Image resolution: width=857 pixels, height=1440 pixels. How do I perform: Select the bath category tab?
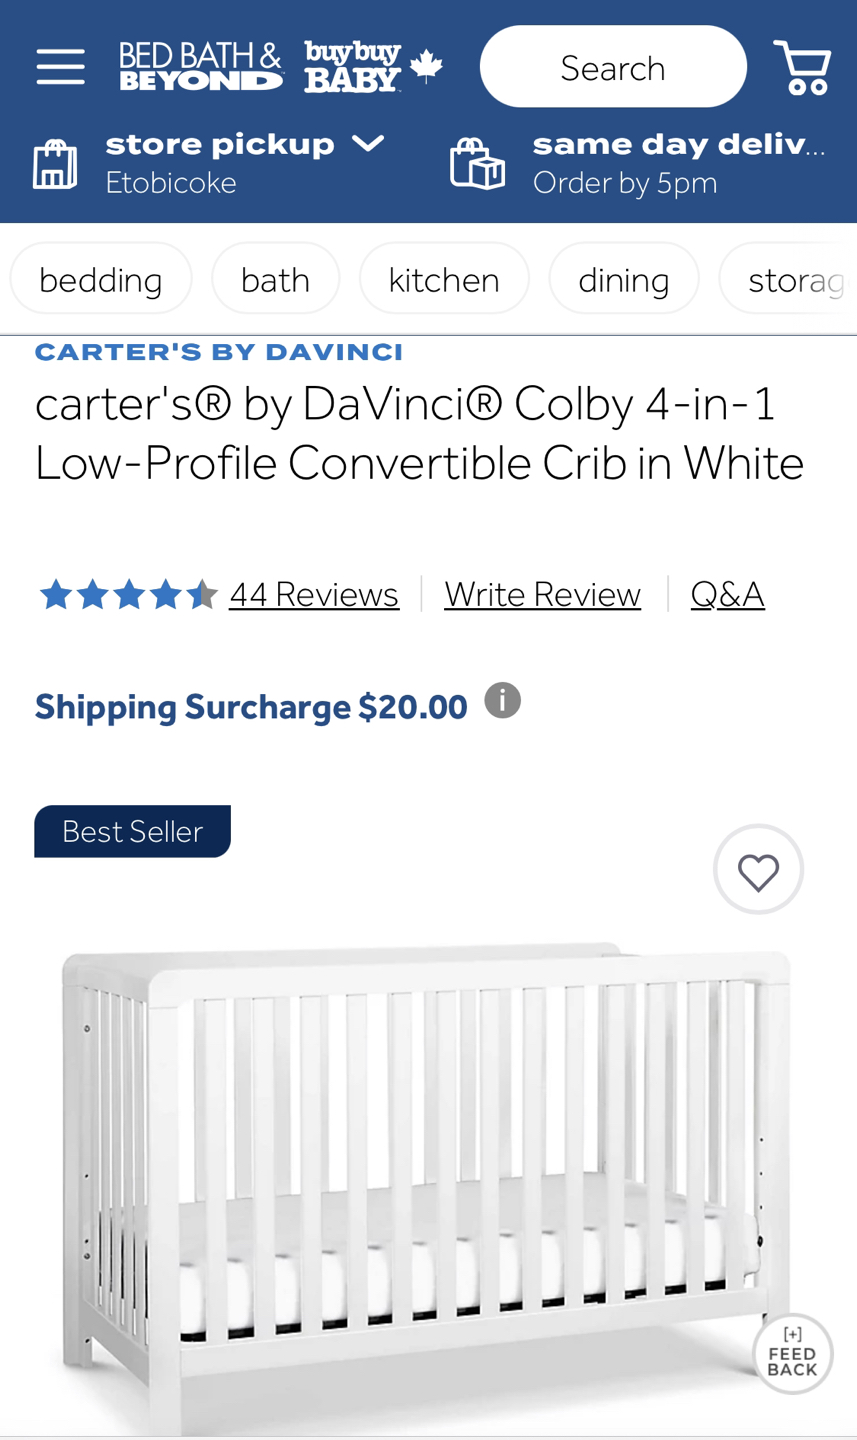point(275,279)
